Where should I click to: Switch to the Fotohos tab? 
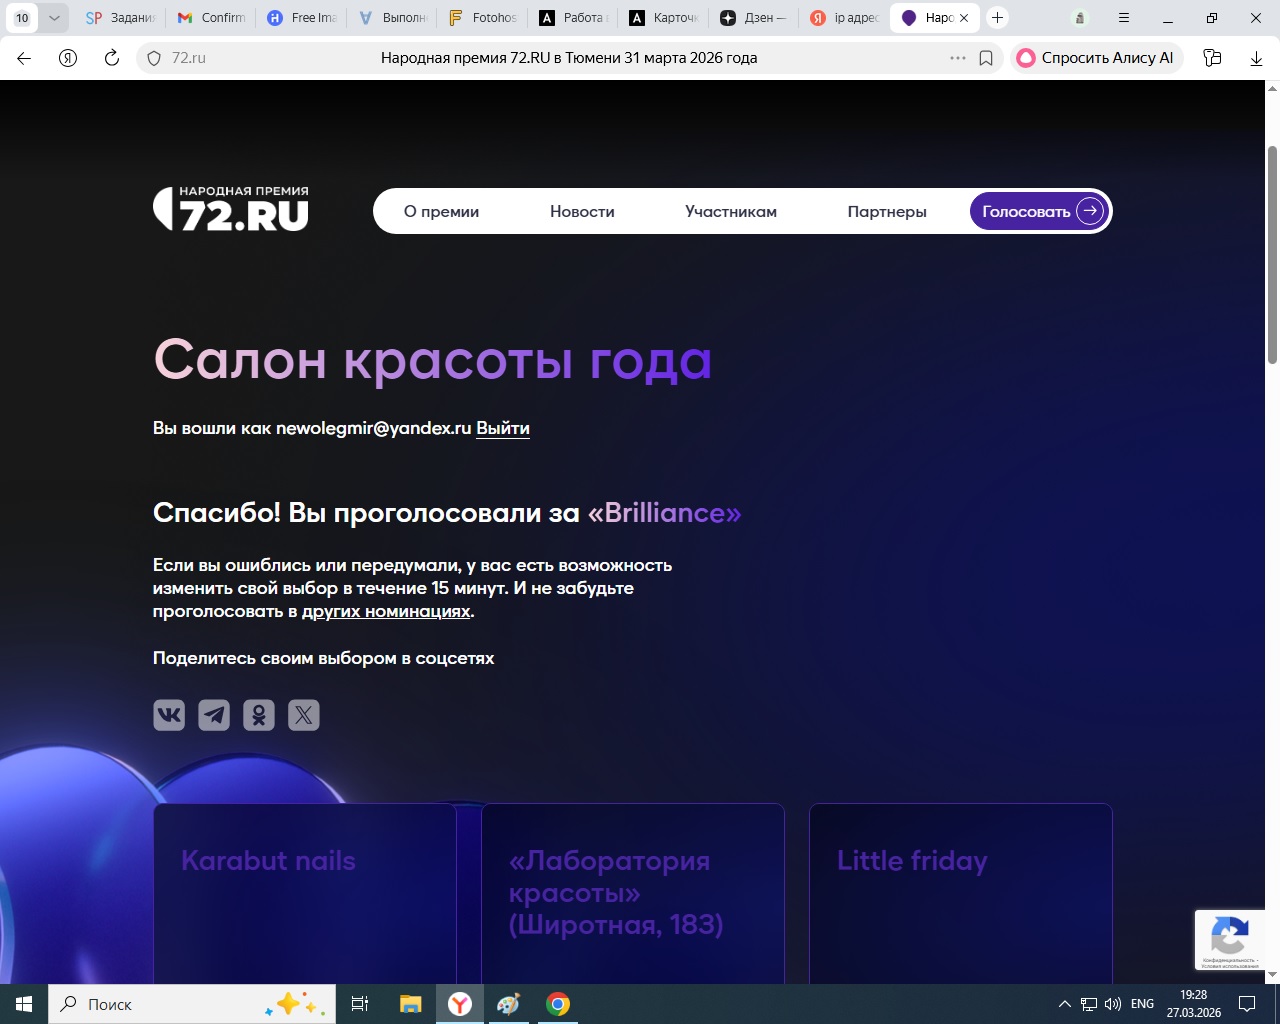click(483, 18)
